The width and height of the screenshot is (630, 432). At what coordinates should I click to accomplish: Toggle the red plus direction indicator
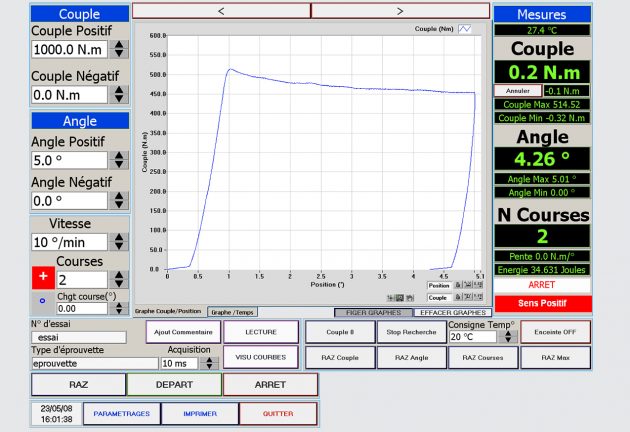pyautogui.click(x=43, y=276)
